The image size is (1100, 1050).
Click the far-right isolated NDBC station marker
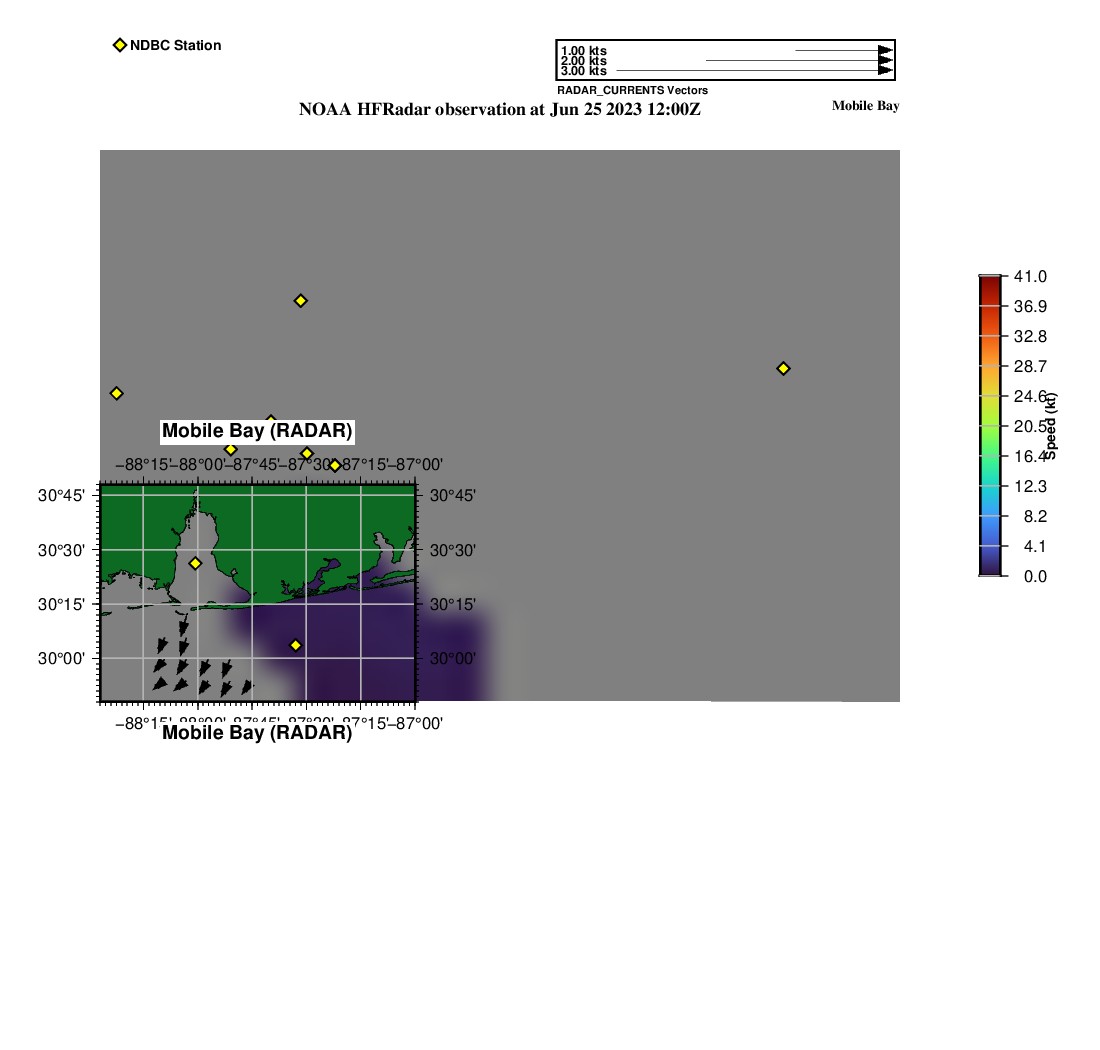[x=783, y=369]
